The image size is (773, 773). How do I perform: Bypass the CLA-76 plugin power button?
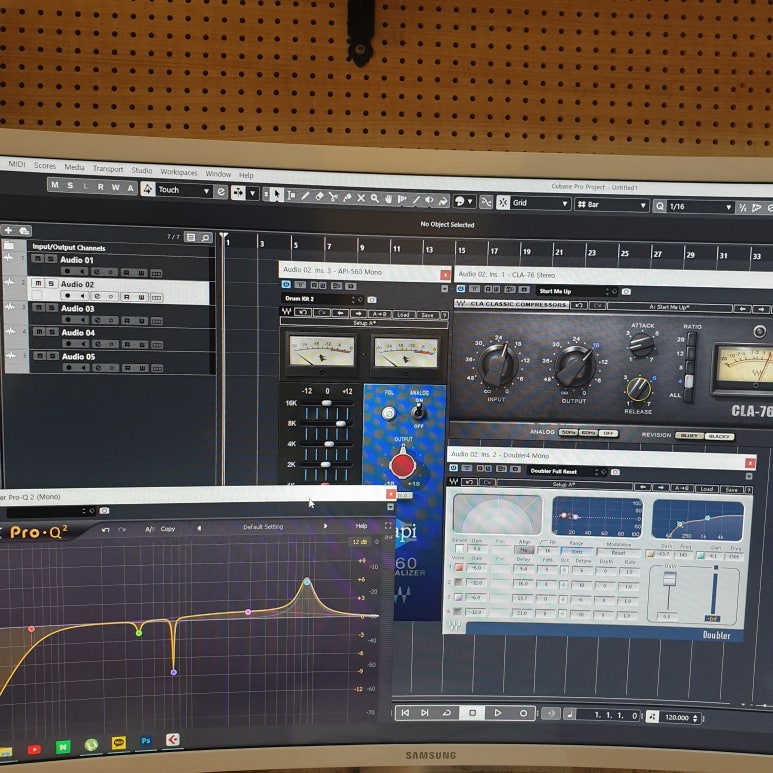461,288
